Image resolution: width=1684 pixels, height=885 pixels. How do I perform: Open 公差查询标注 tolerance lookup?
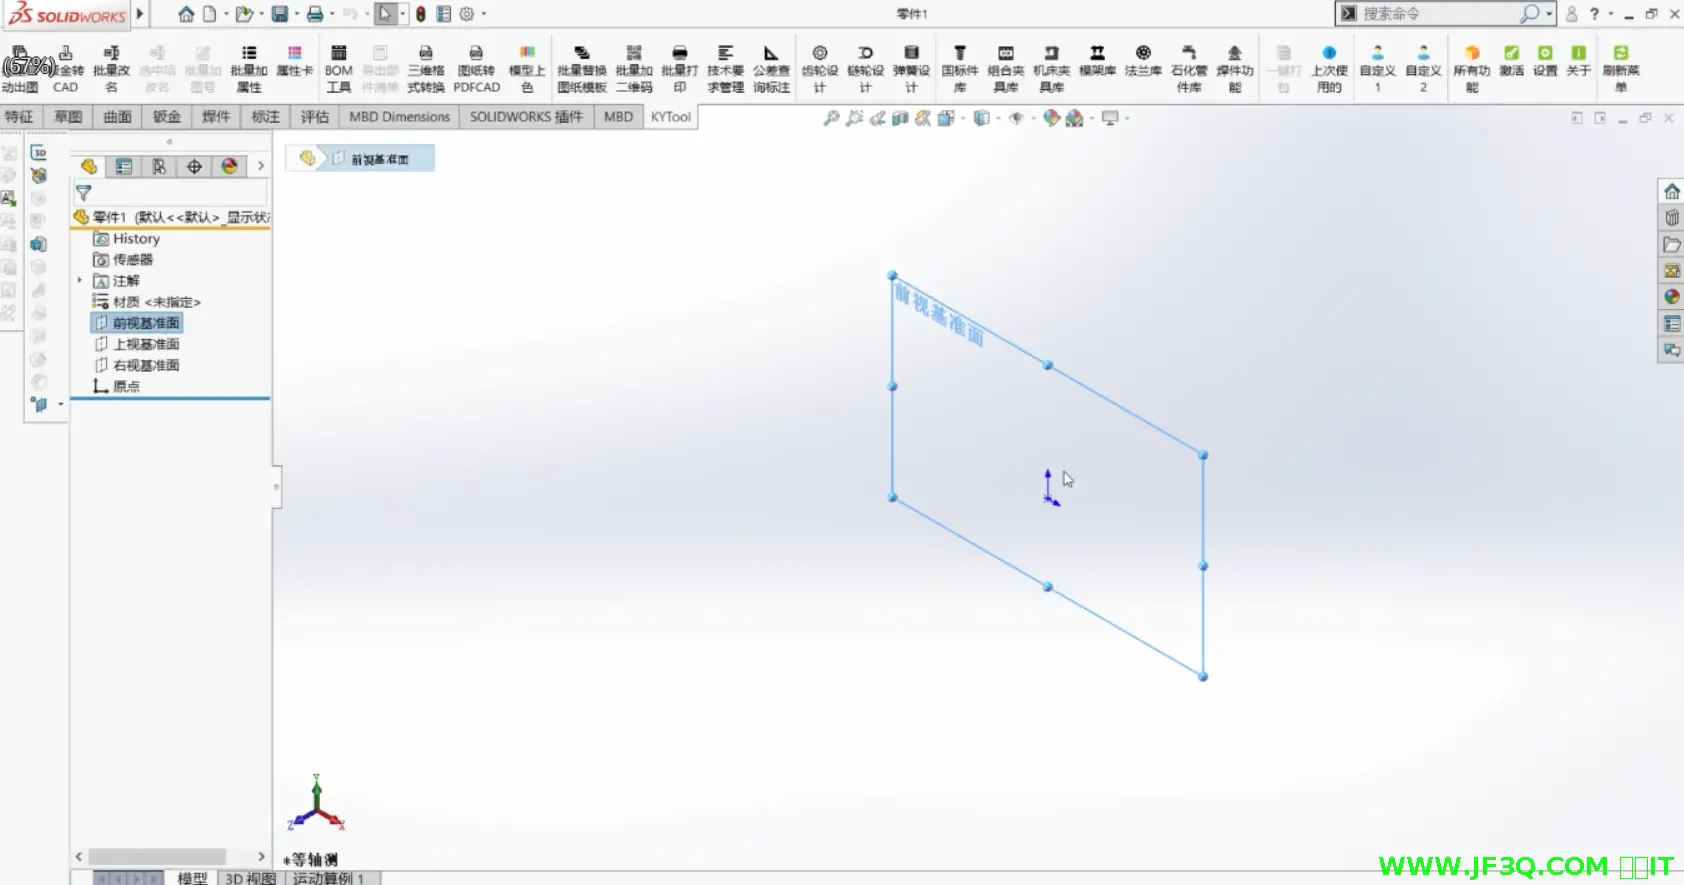point(771,68)
